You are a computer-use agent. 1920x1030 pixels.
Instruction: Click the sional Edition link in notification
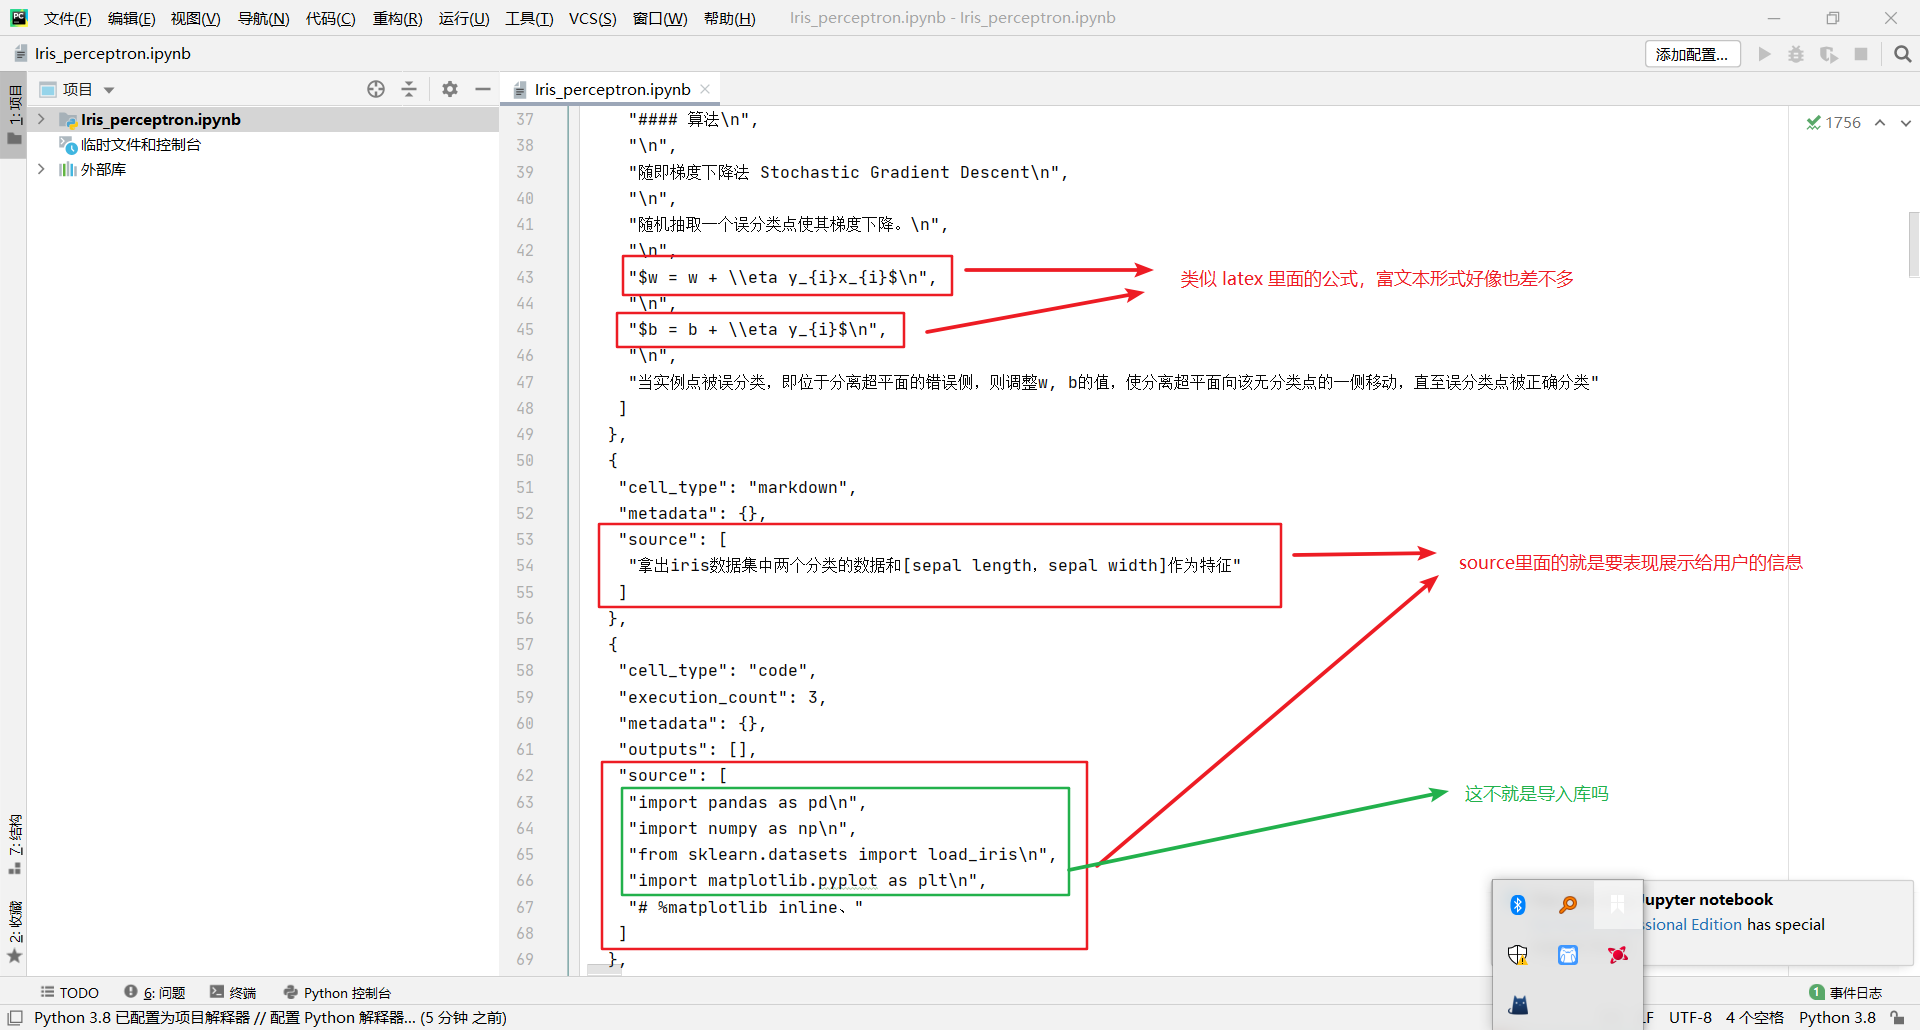click(1693, 925)
